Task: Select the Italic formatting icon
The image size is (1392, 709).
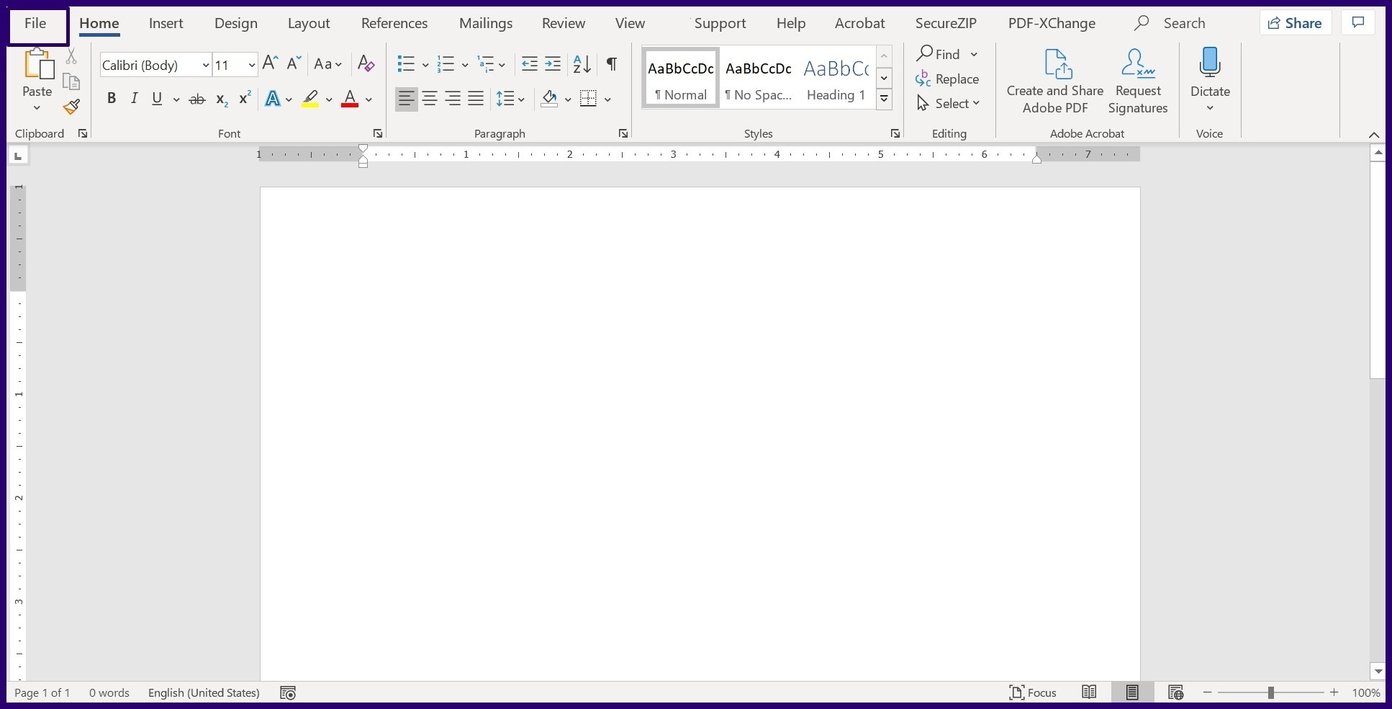Action: click(134, 98)
